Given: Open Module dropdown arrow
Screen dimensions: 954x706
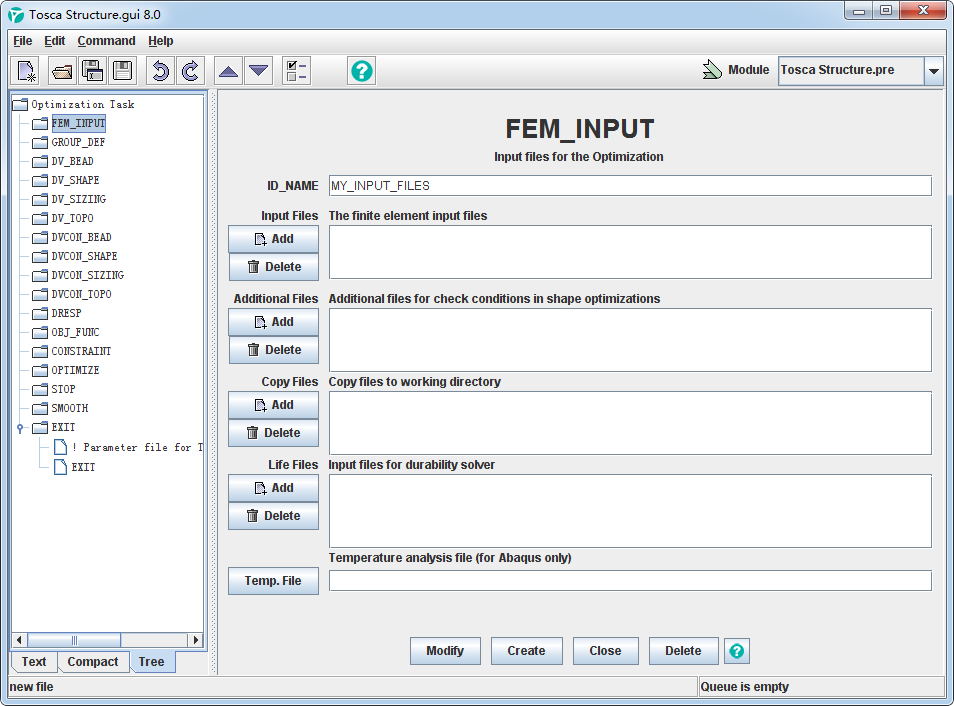Looking at the screenshot, I should tap(933, 71).
